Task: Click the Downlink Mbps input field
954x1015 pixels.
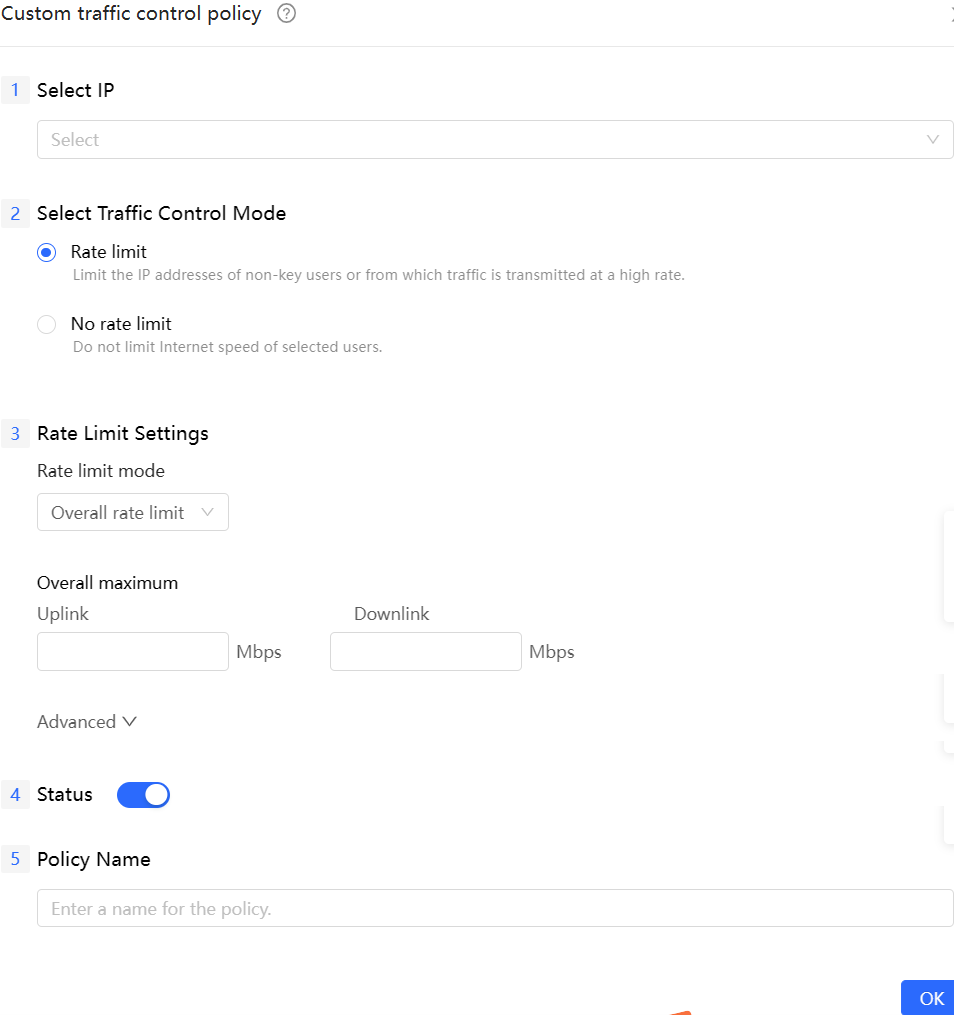Action: pyautogui.click(x=425, y=651)
